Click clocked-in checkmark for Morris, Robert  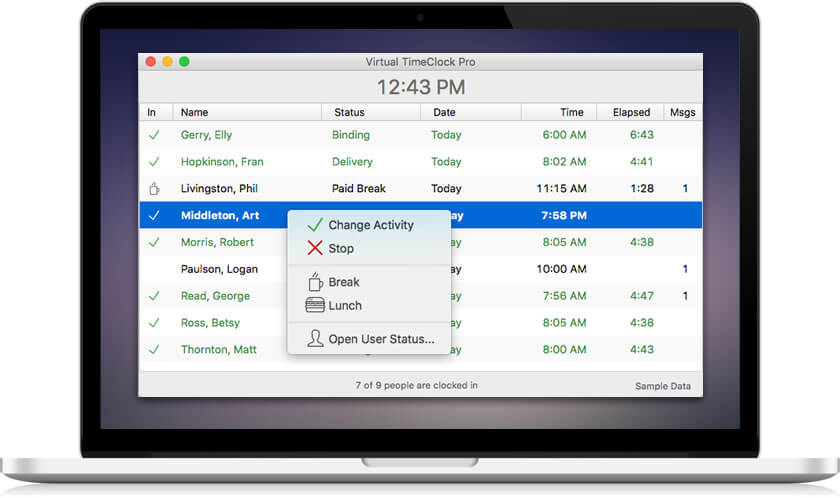(154, 242)
